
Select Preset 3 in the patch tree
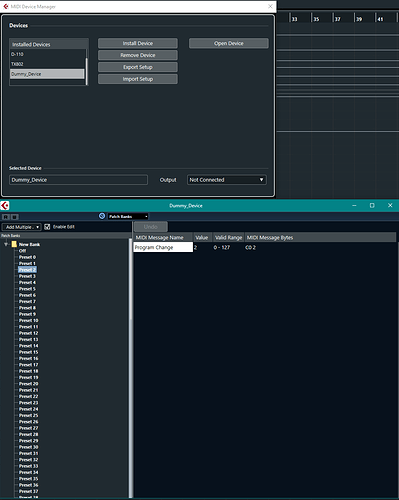(27, 276)
